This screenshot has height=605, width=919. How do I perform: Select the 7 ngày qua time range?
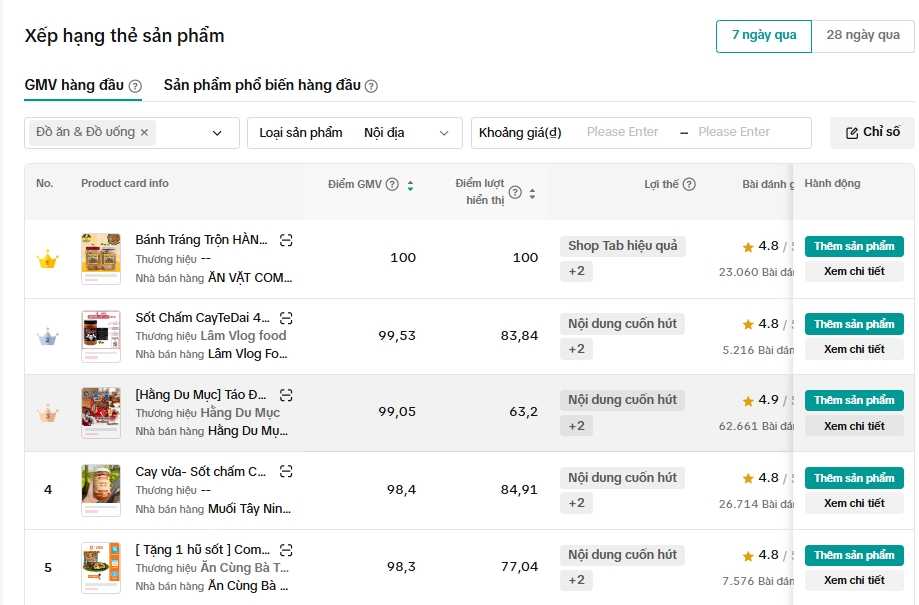coord(764,35)
